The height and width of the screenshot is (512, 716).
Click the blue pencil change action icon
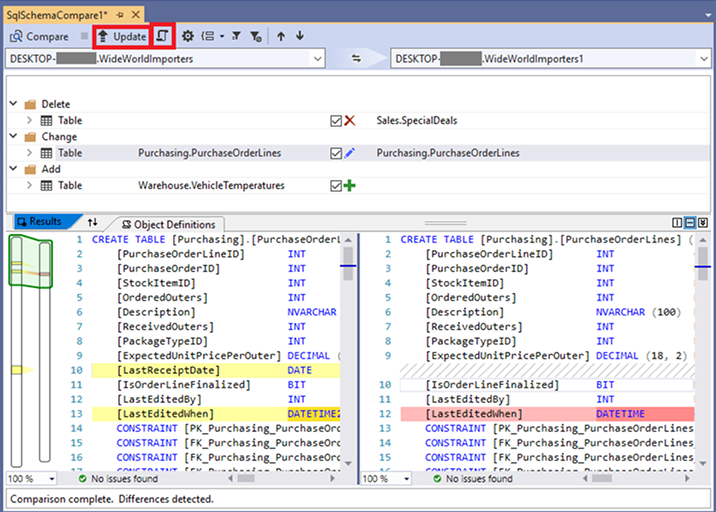pyautogui.click(x=350, y=153)
